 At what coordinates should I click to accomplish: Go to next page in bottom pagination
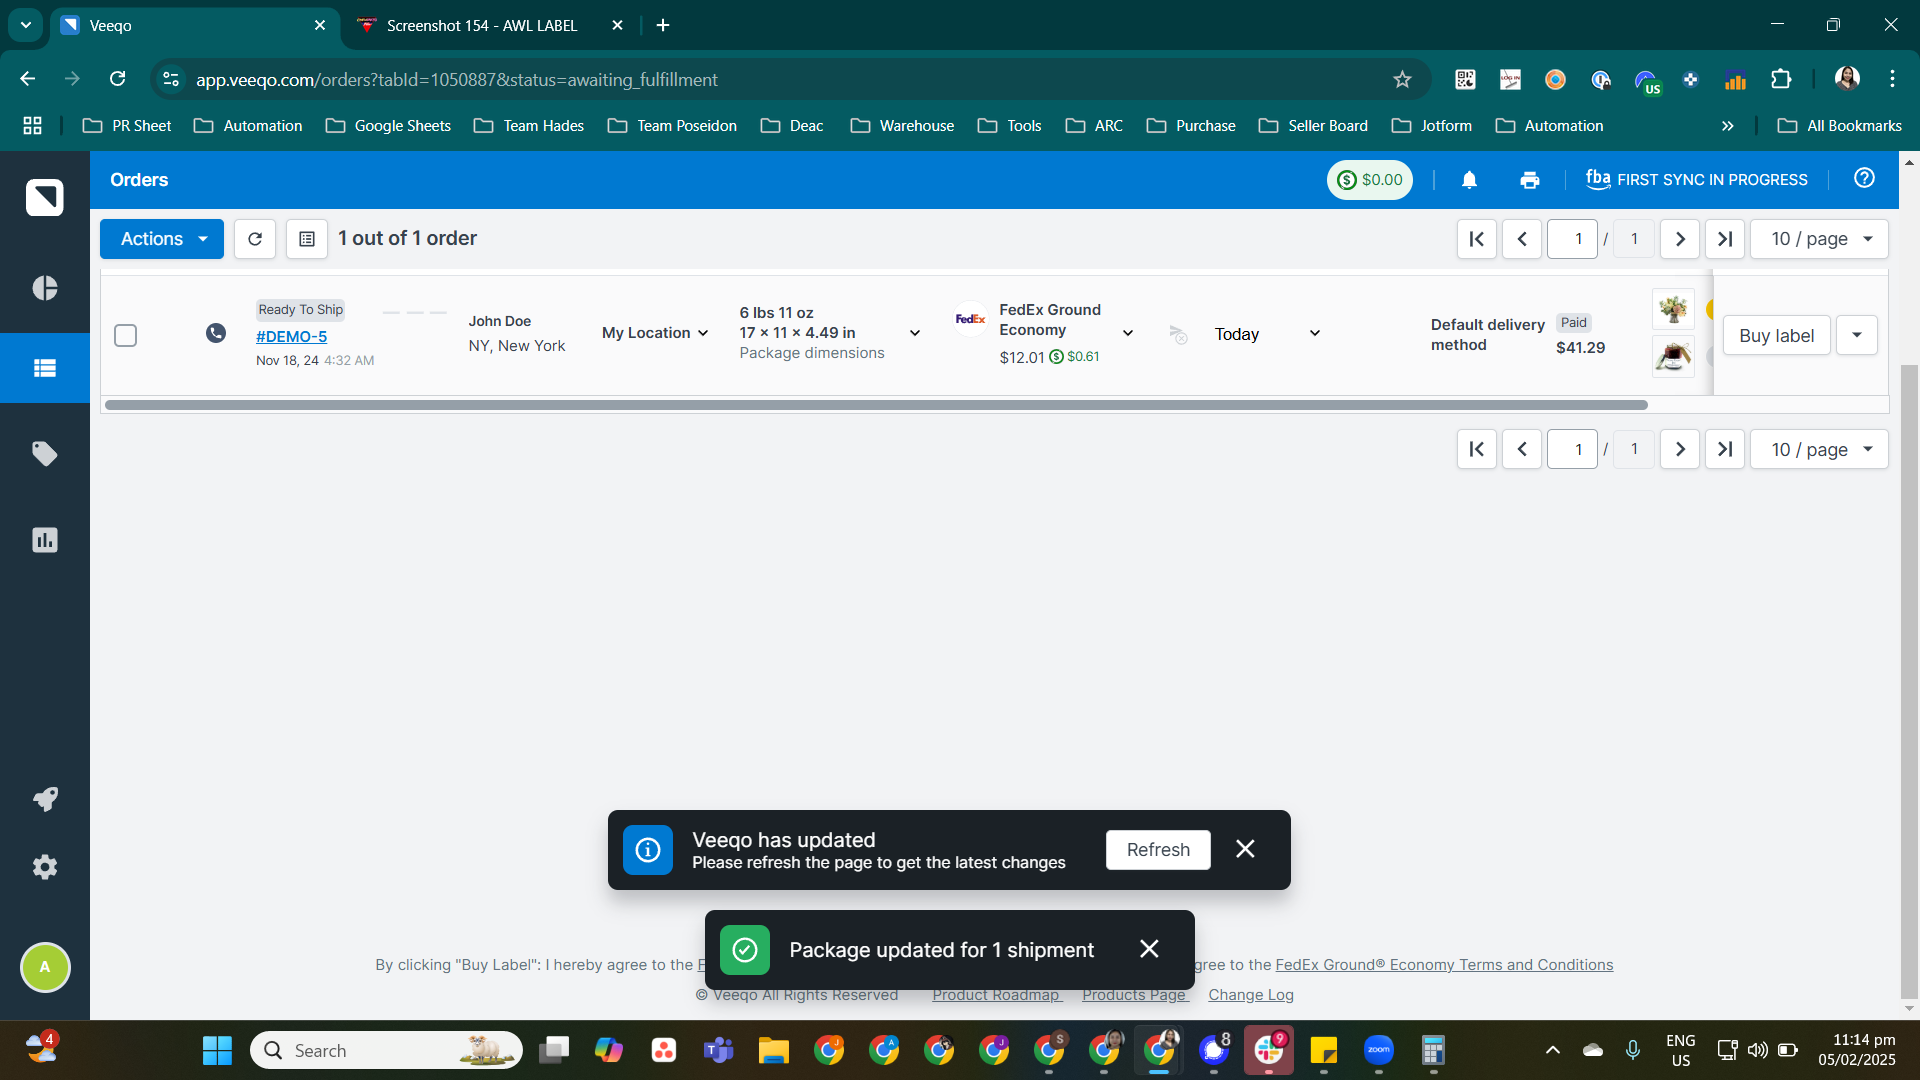click(1680, 449)
